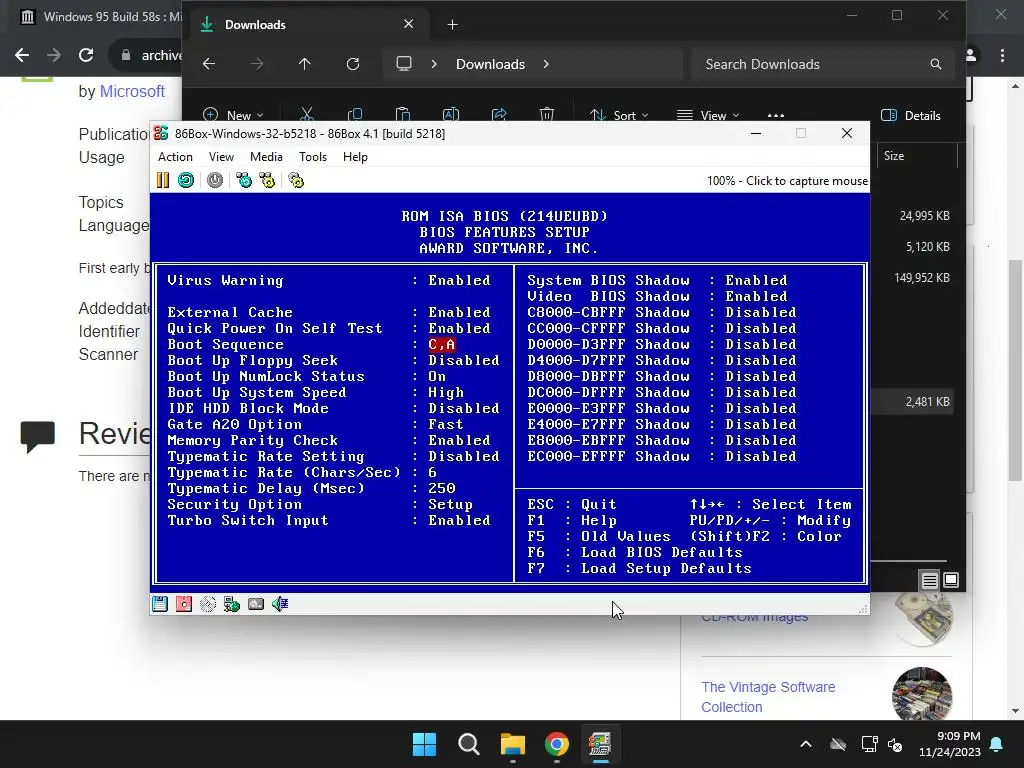This screenshot has height=768, width=1024.
Task: Expand the chevron after Downloads in the address bar
Action: [546, 64]
